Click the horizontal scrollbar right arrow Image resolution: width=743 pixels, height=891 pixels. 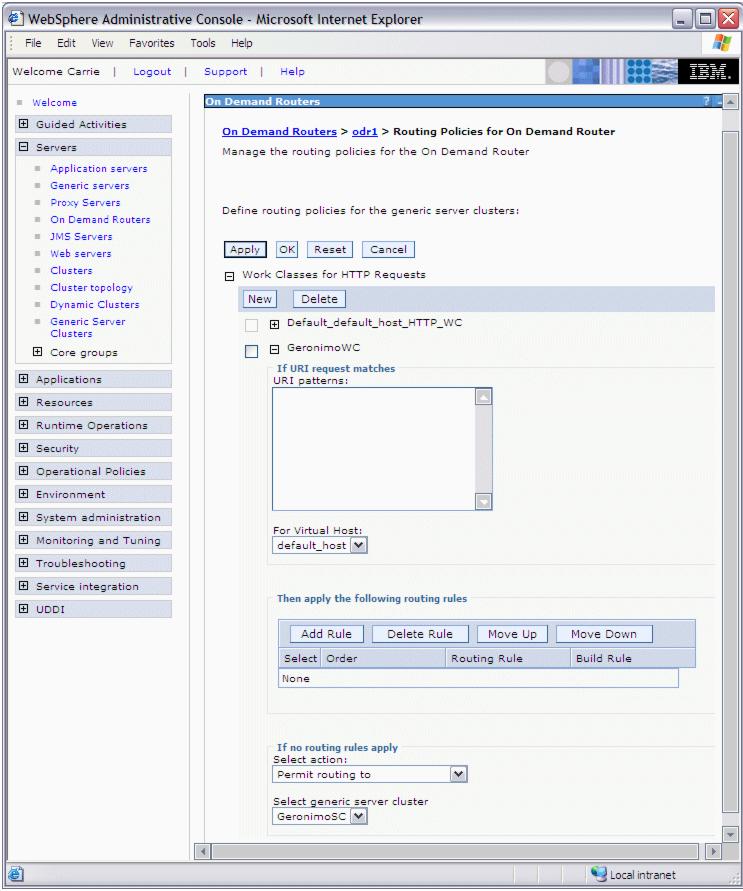(713, 851)
